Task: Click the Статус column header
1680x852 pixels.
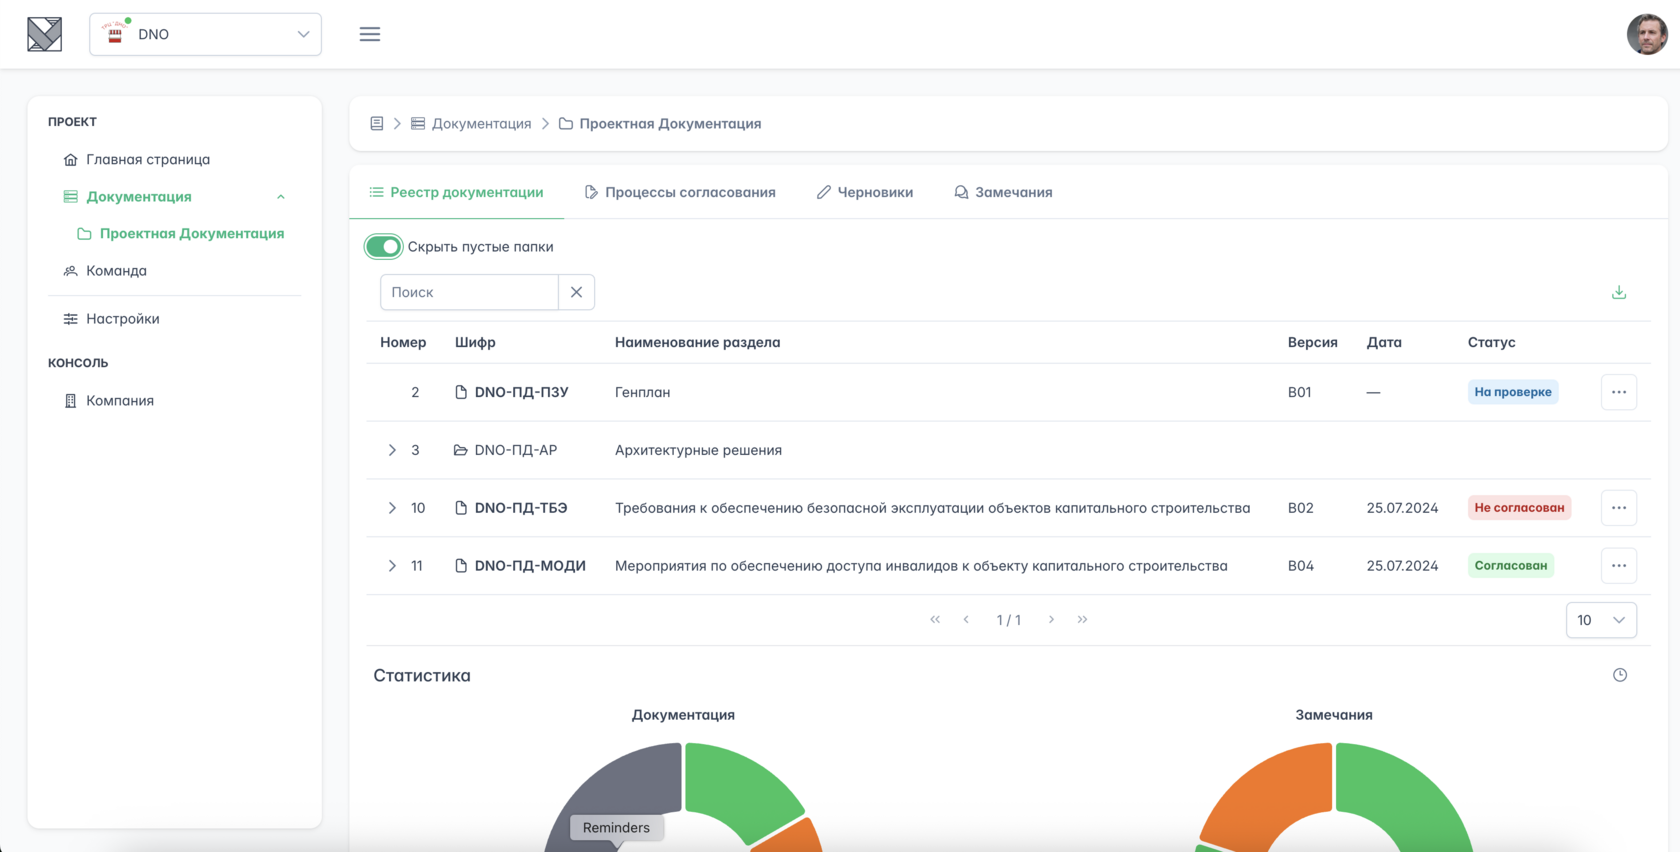Action: (1492, 342)
